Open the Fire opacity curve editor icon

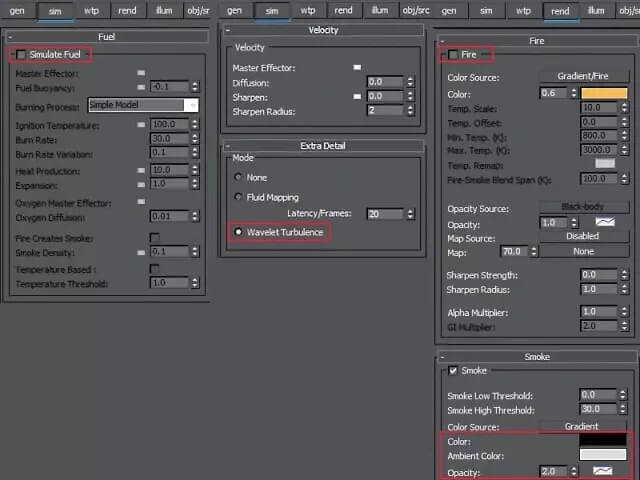point(604,222)
